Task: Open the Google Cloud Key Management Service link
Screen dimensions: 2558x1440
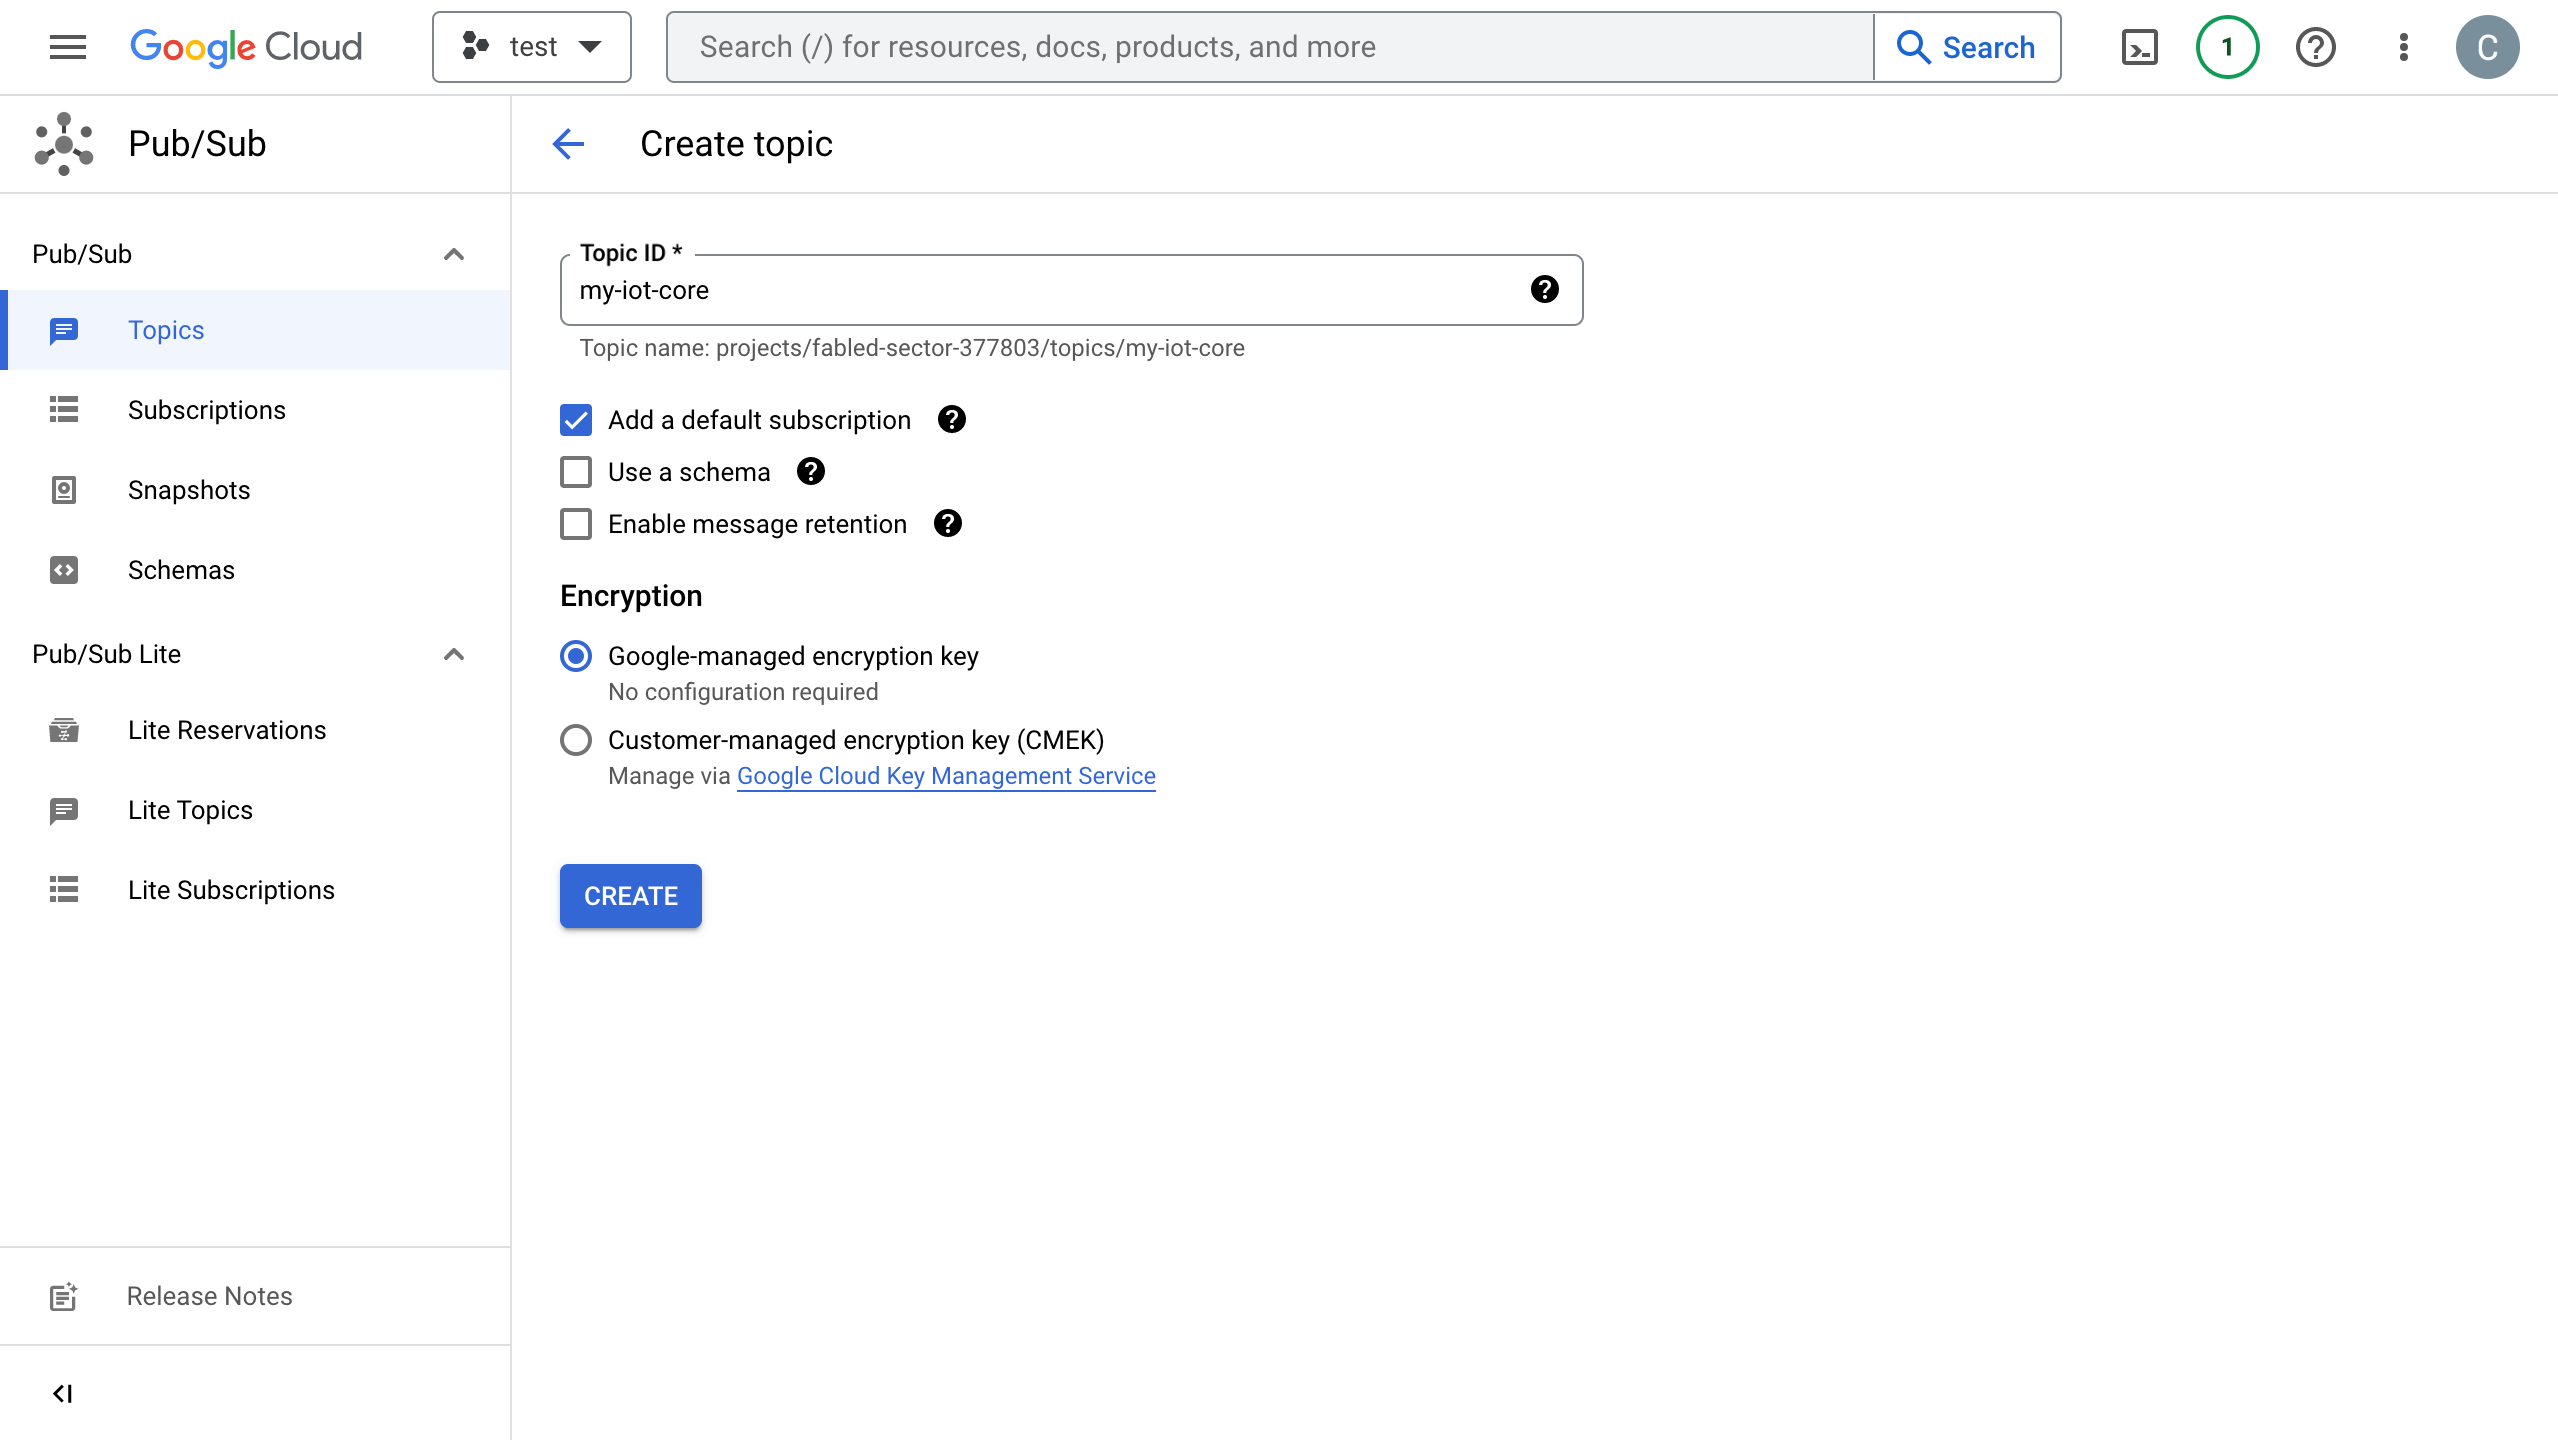Action: tap(945, 775)
